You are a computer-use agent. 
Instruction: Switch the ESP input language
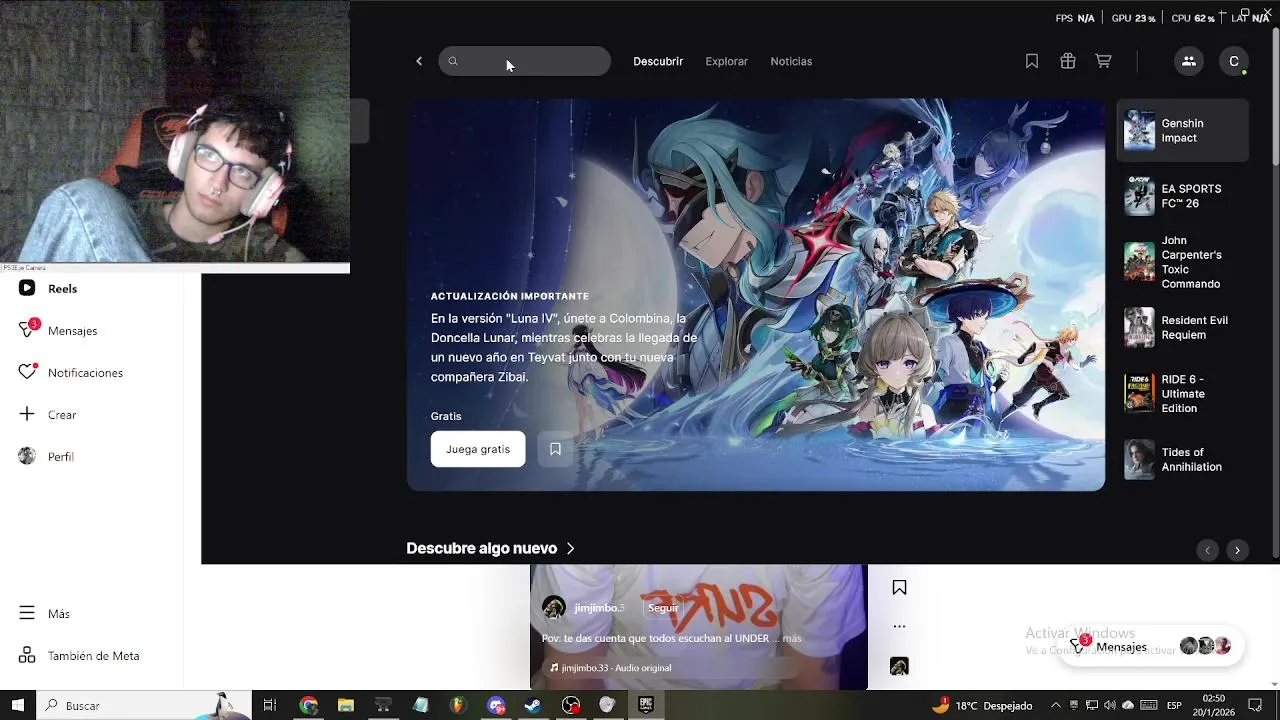[x=1175, y=705]
